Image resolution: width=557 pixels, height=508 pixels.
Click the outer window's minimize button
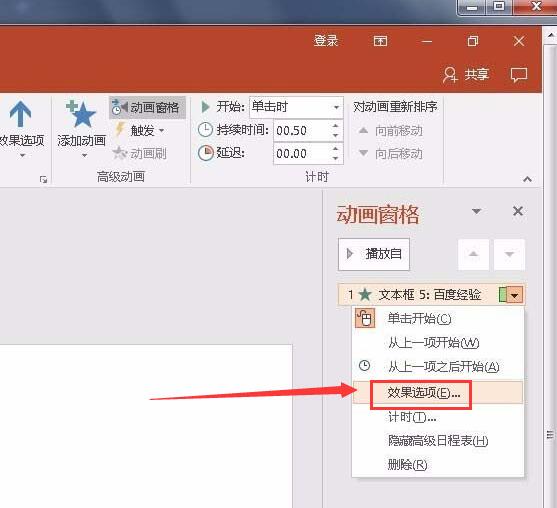click(472, 7)
